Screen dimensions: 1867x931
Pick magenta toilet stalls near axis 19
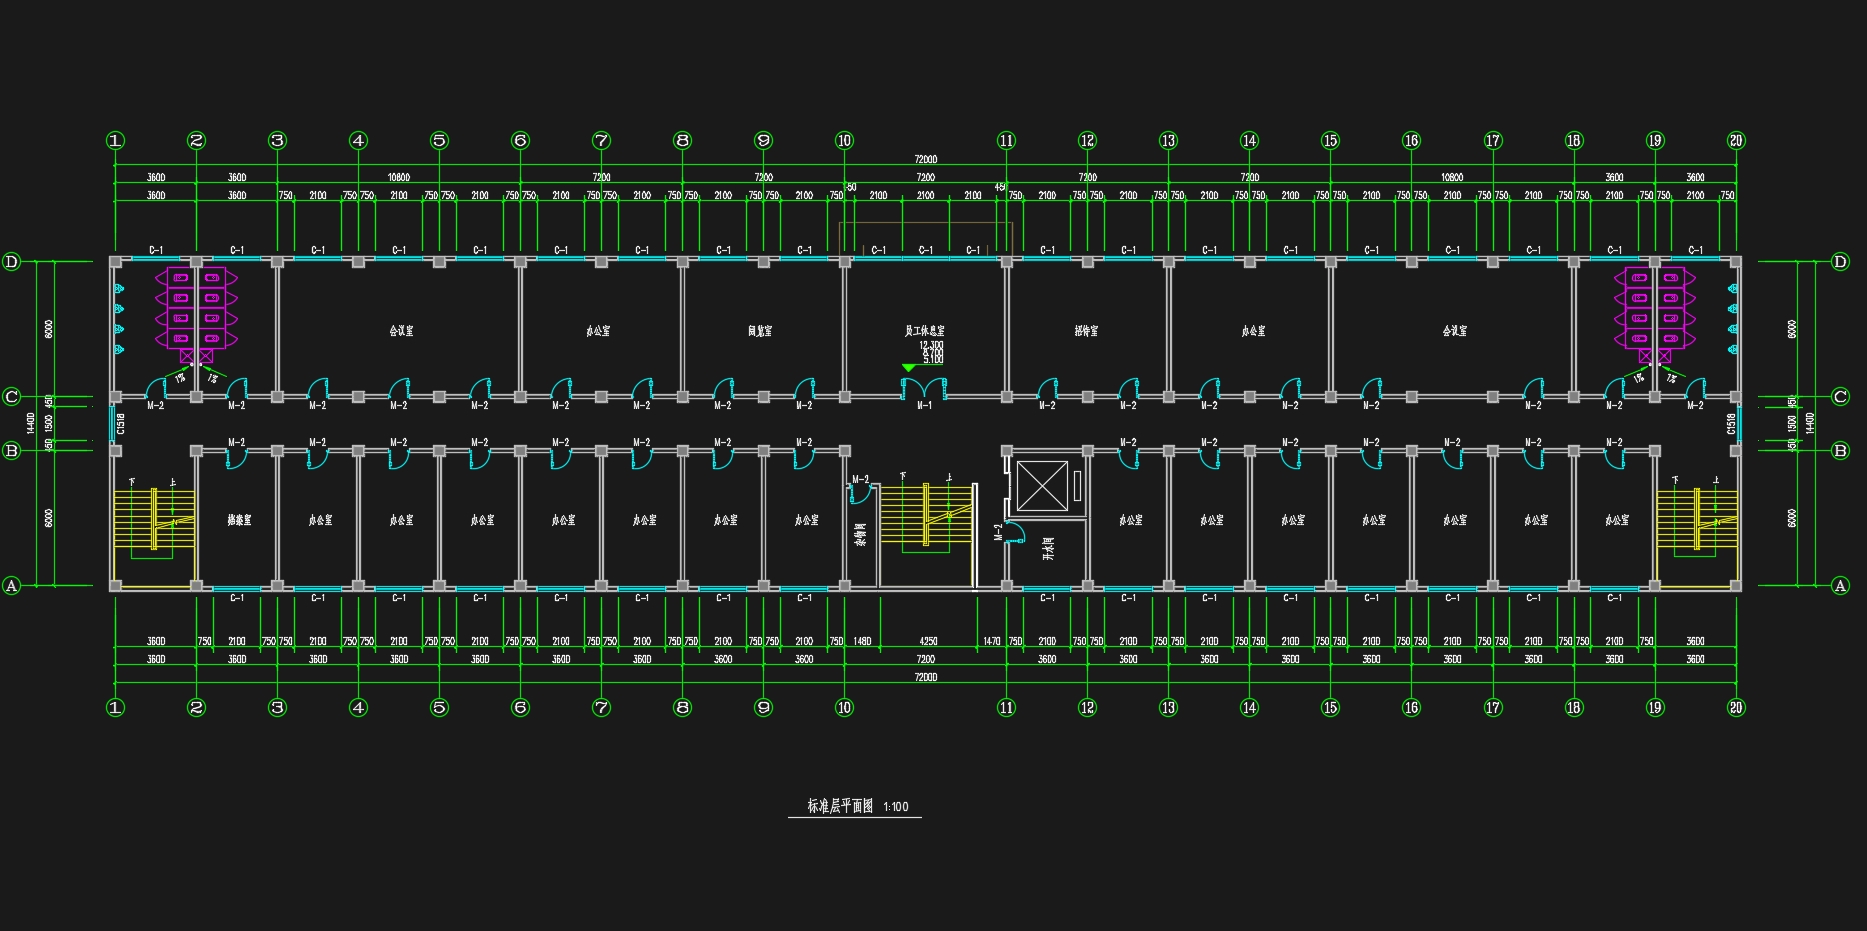click(x=1655, y=314)
